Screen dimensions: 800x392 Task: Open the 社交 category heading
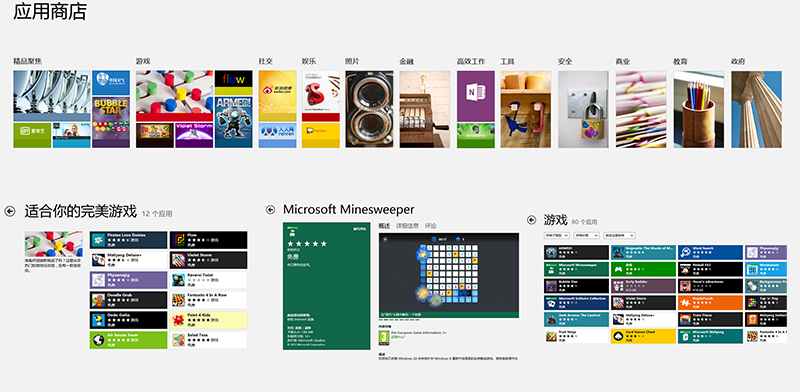[x=266, y=61]
